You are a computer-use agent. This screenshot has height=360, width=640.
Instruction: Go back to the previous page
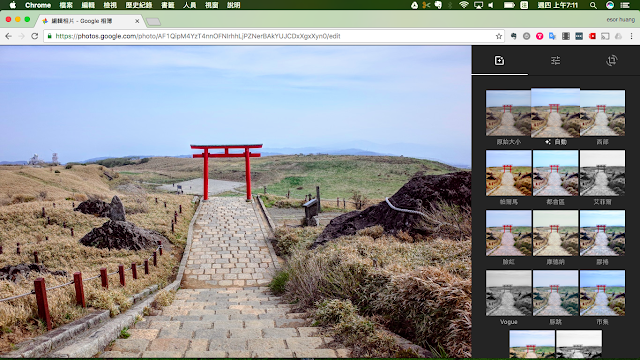click(x=9, y=36)
